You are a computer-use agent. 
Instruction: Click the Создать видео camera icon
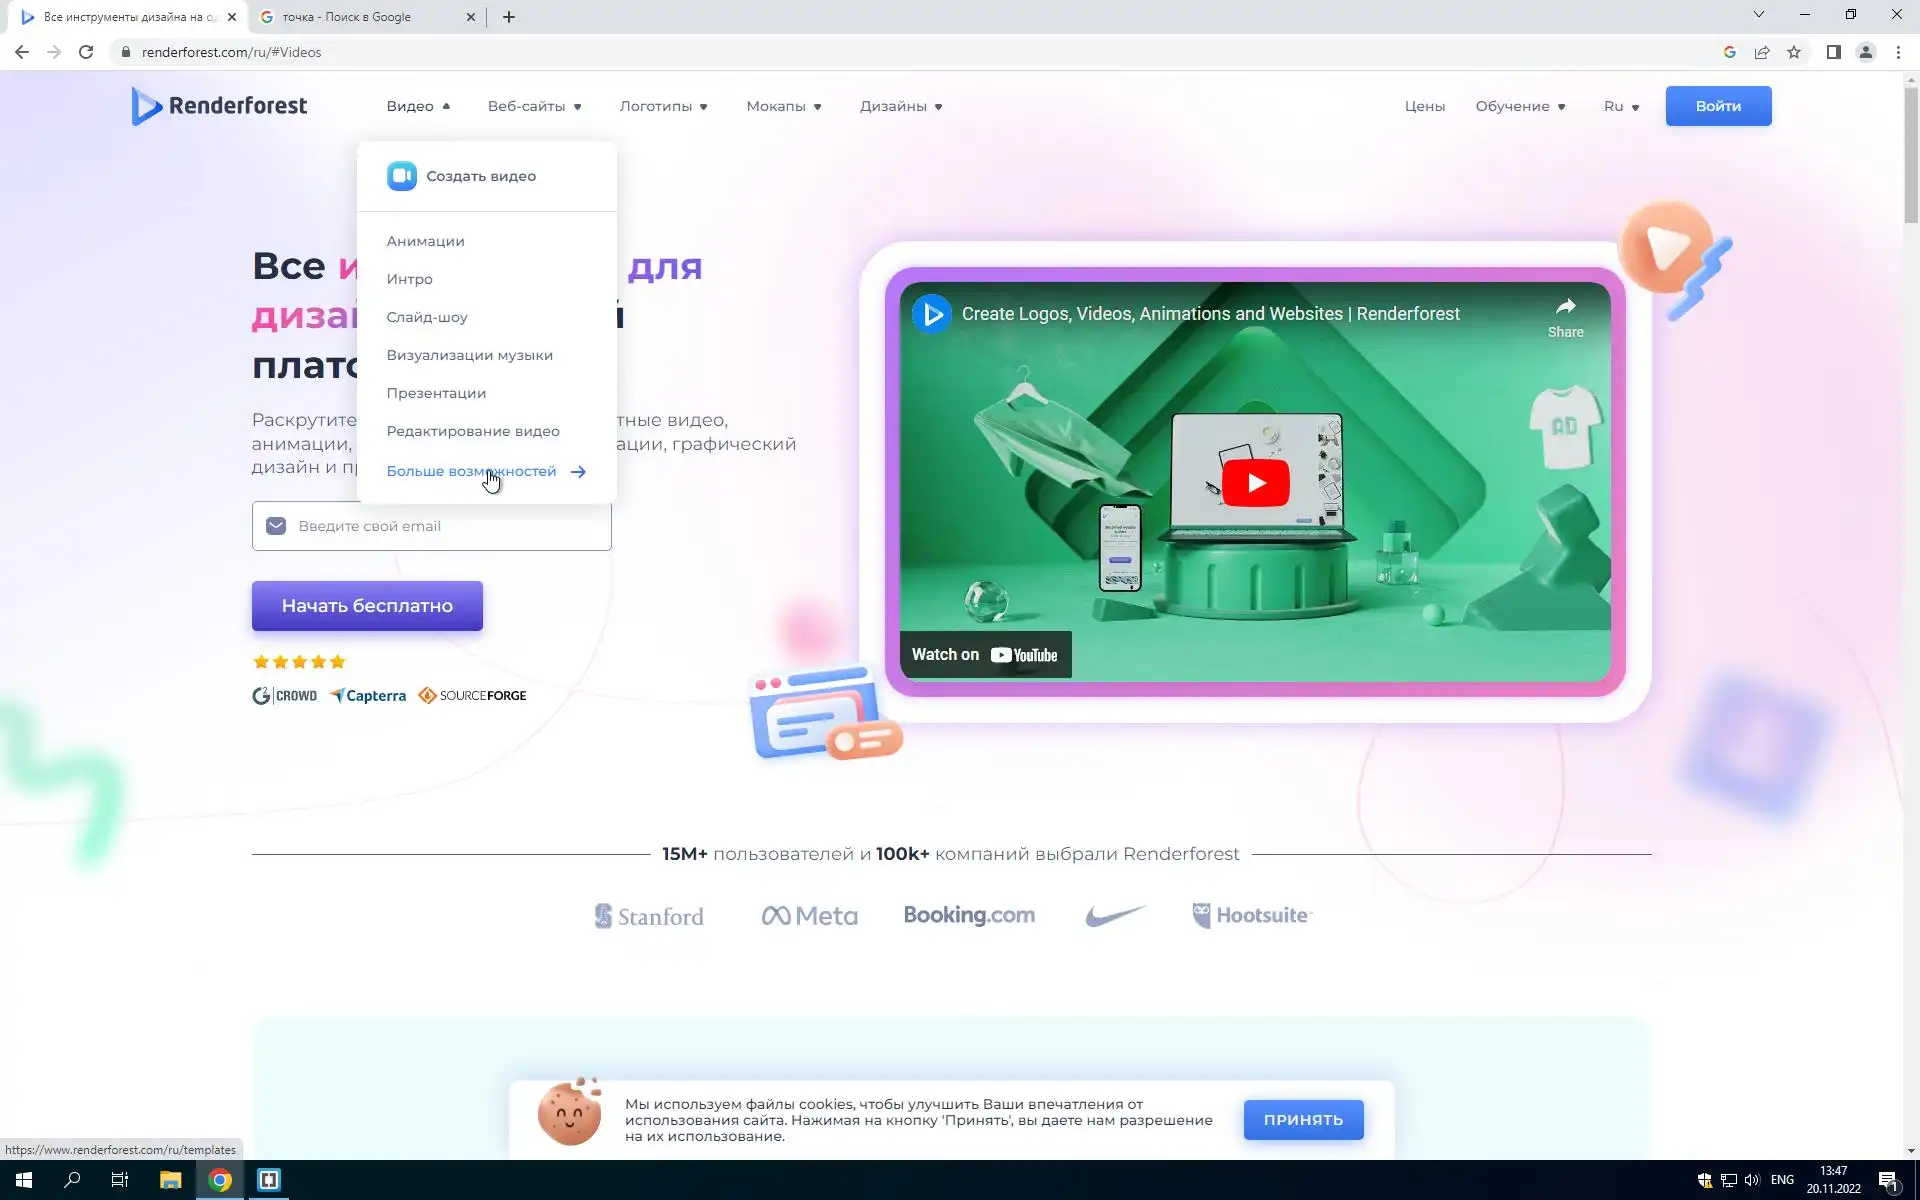pos(401,176)
